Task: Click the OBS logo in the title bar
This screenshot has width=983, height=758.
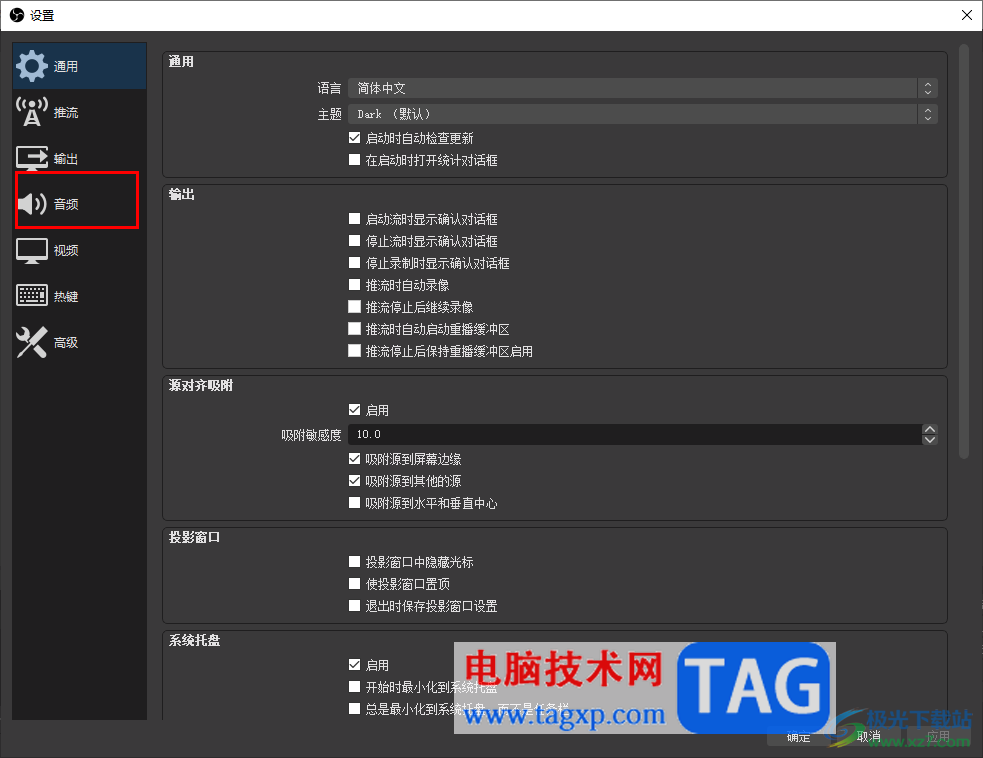Action: coord(17,15)
